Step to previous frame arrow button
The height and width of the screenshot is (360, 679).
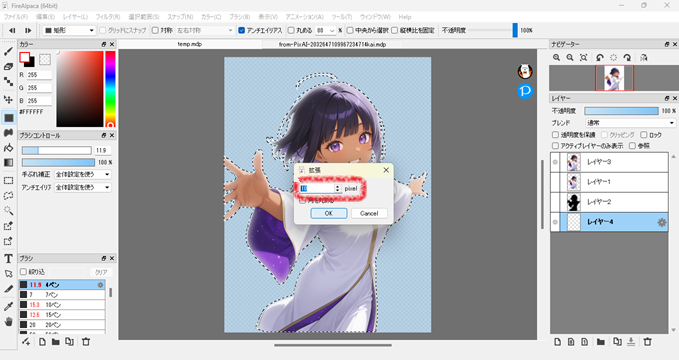12,30
